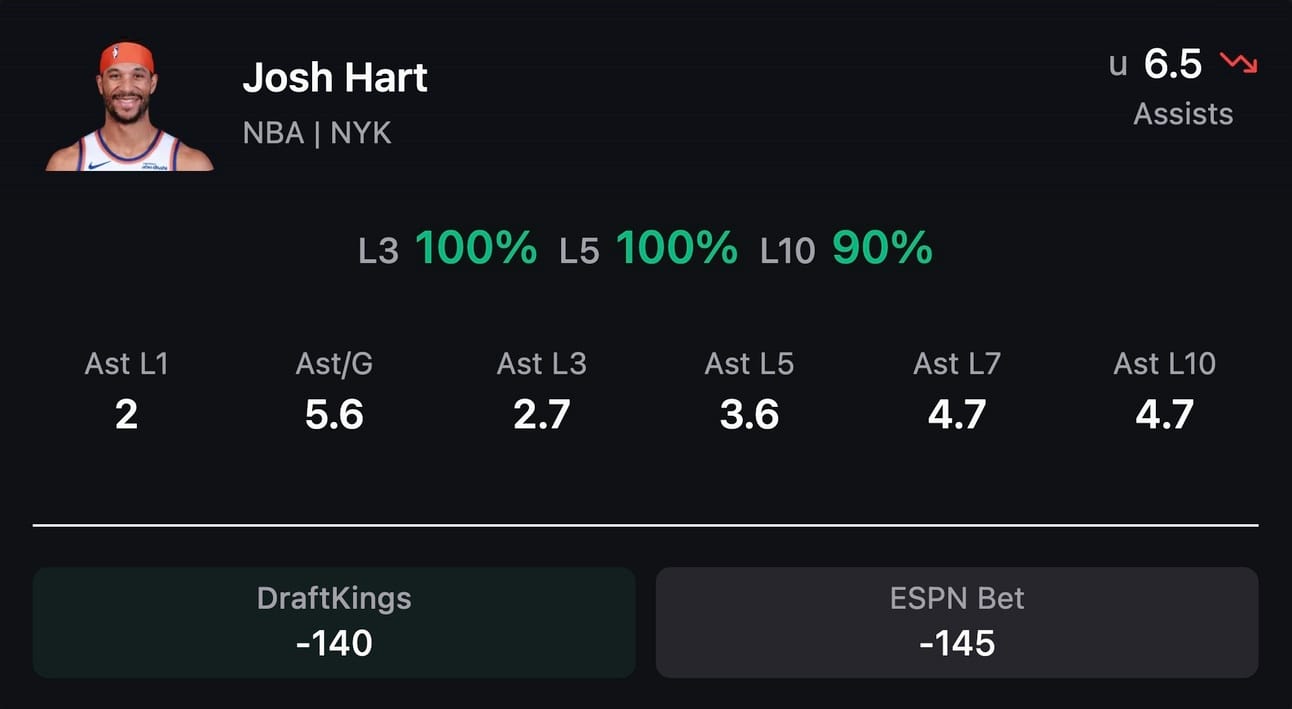This screenshot has height=709, width=1292.
Task: Select the DraftKings -140 odds button
Action: click(334, 622)
